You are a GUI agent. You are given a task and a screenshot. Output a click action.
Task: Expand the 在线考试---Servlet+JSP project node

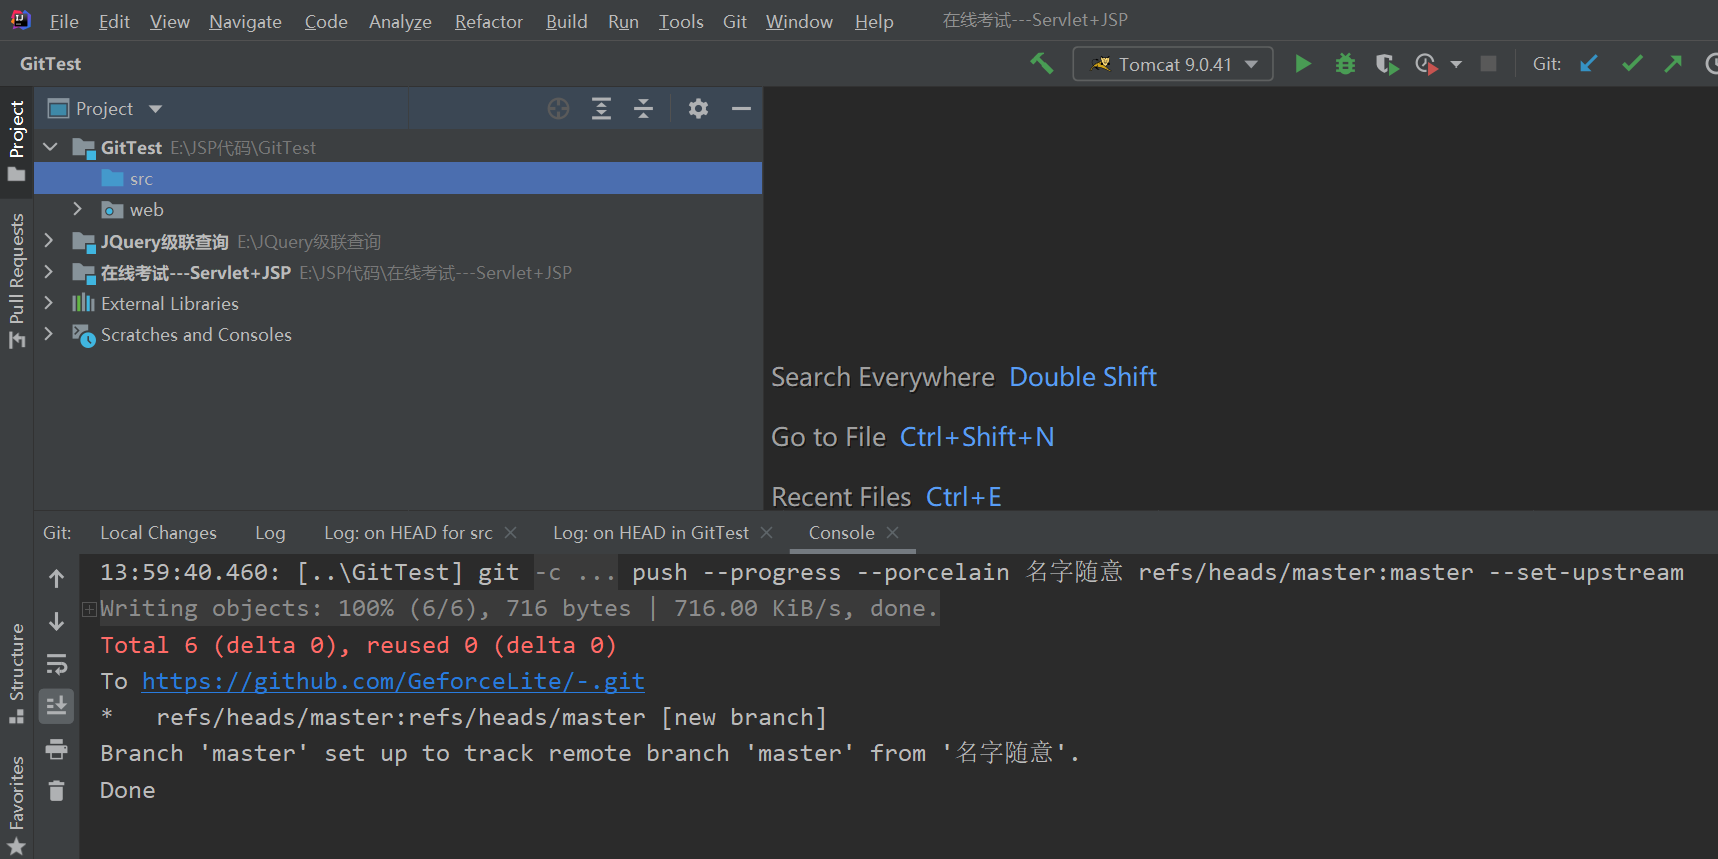pyautogui.click(x=48, y=272)
